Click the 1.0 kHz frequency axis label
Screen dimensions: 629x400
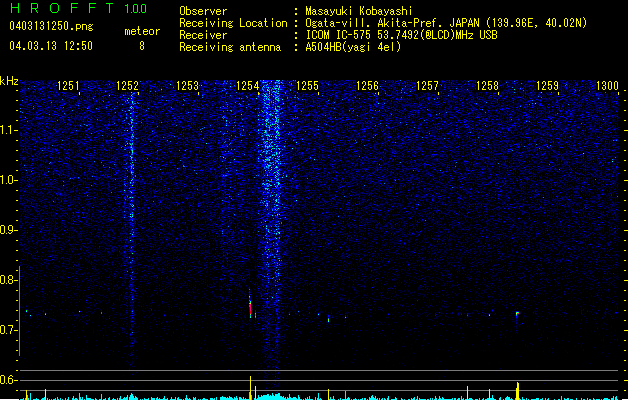click(x=8, y=180)
